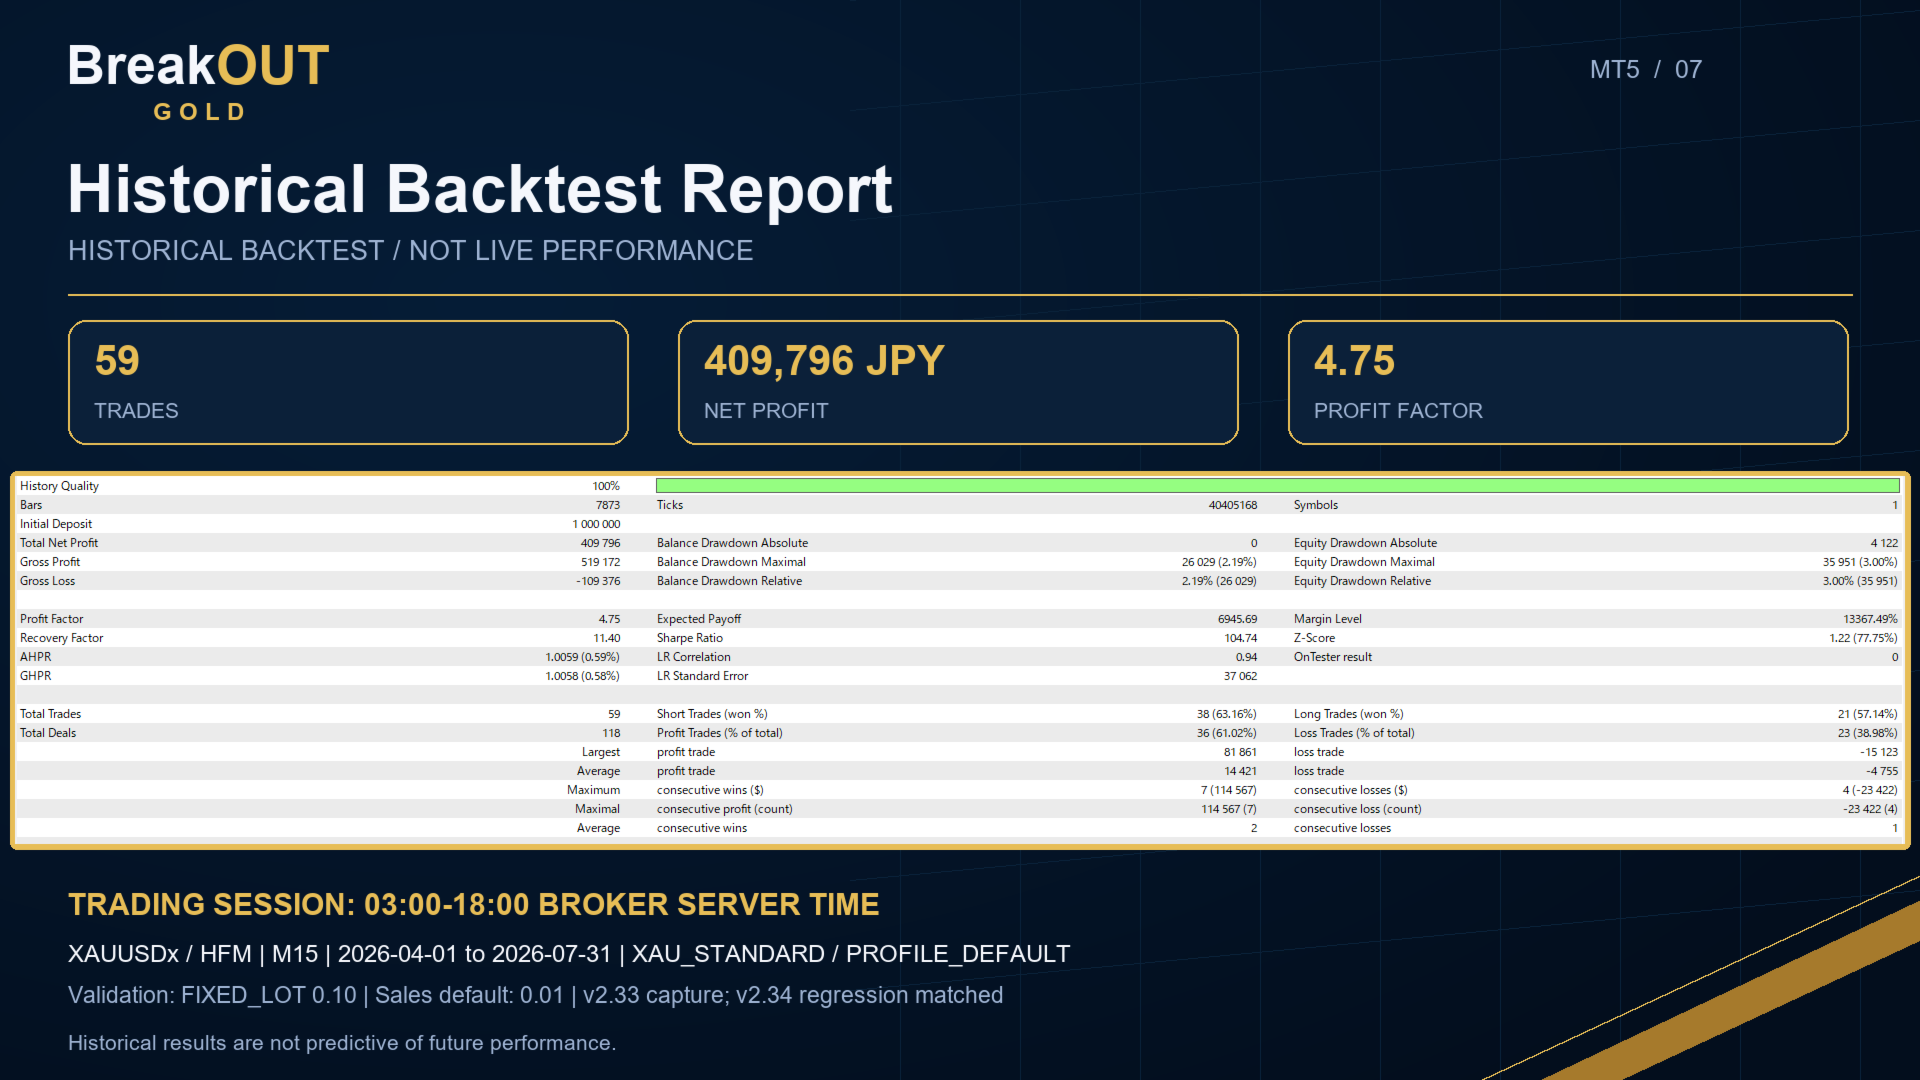Image resolution: width=1920 pixels, height=1080 pixels.
Task: Click the Trading Session heading text
Action: [x=473, y=904]
